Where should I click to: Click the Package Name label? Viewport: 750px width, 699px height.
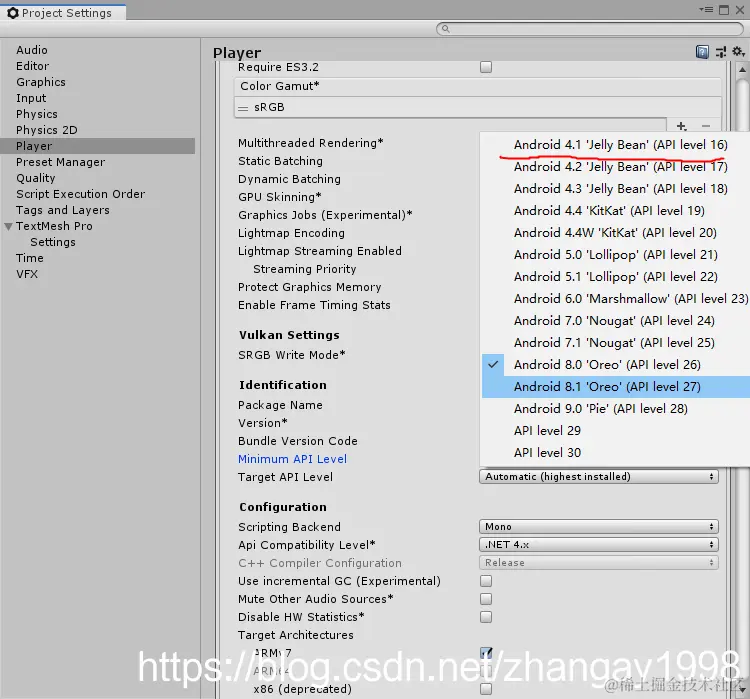point(280,405)
